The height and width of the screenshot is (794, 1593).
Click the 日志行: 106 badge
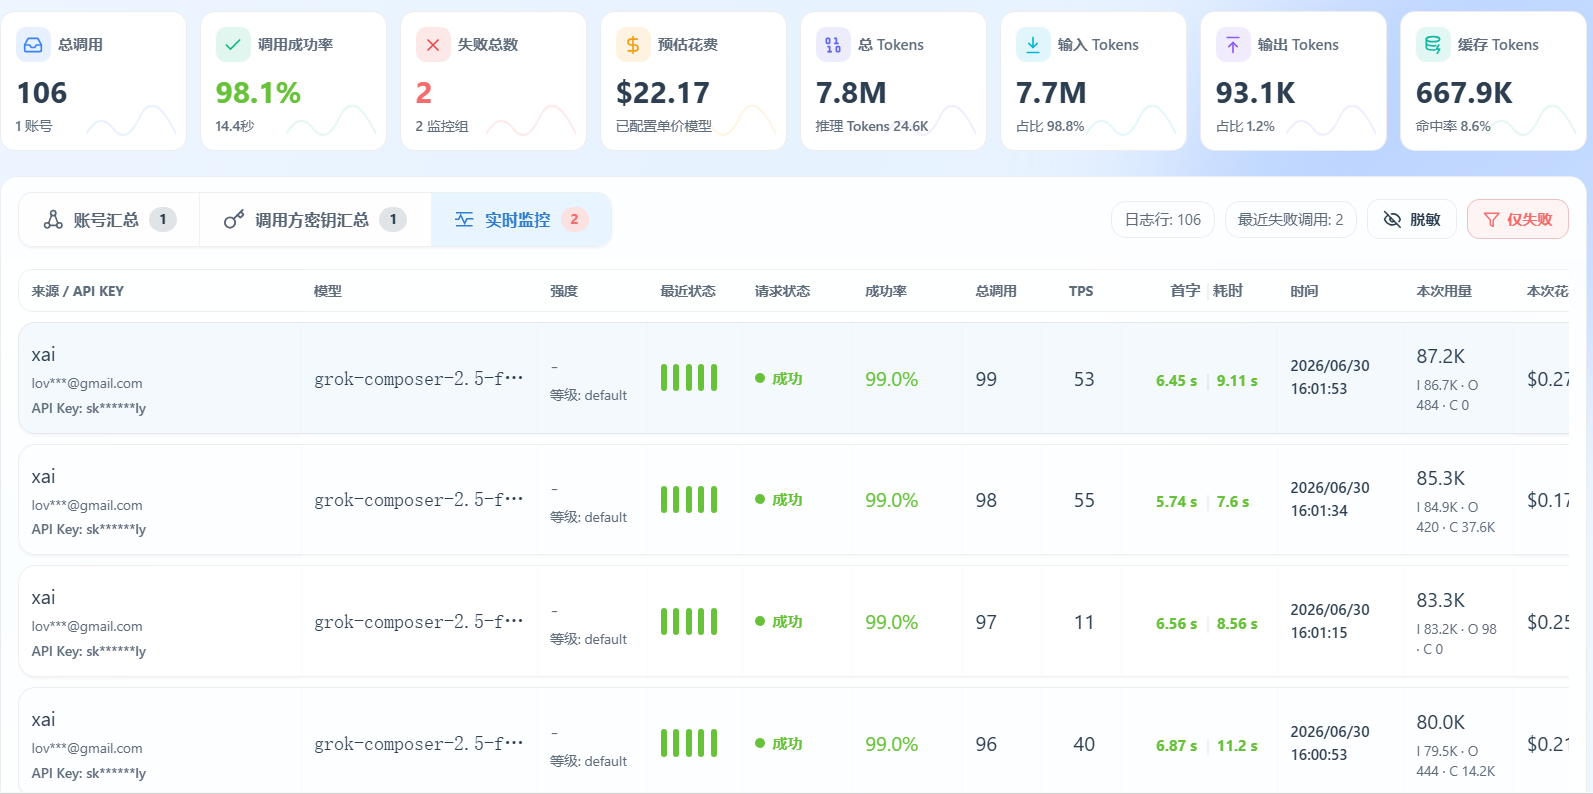1162,219
